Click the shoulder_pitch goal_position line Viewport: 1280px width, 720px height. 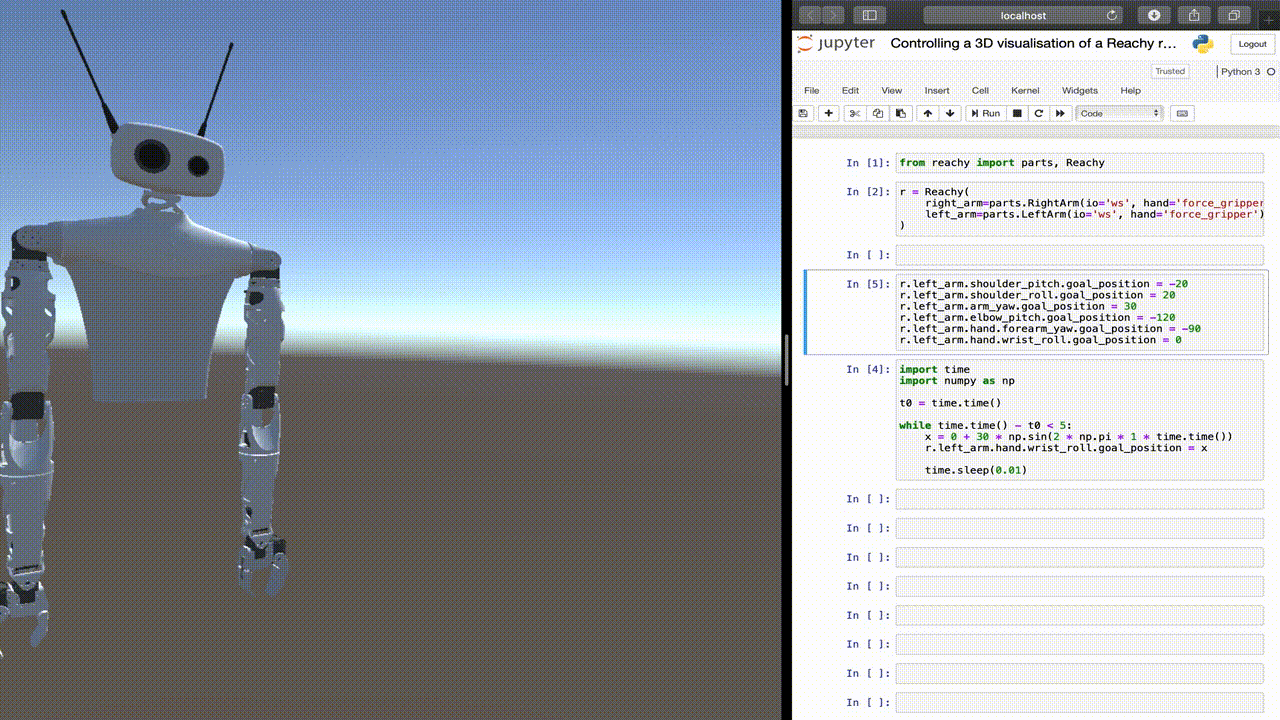[x=1044, y=284]
